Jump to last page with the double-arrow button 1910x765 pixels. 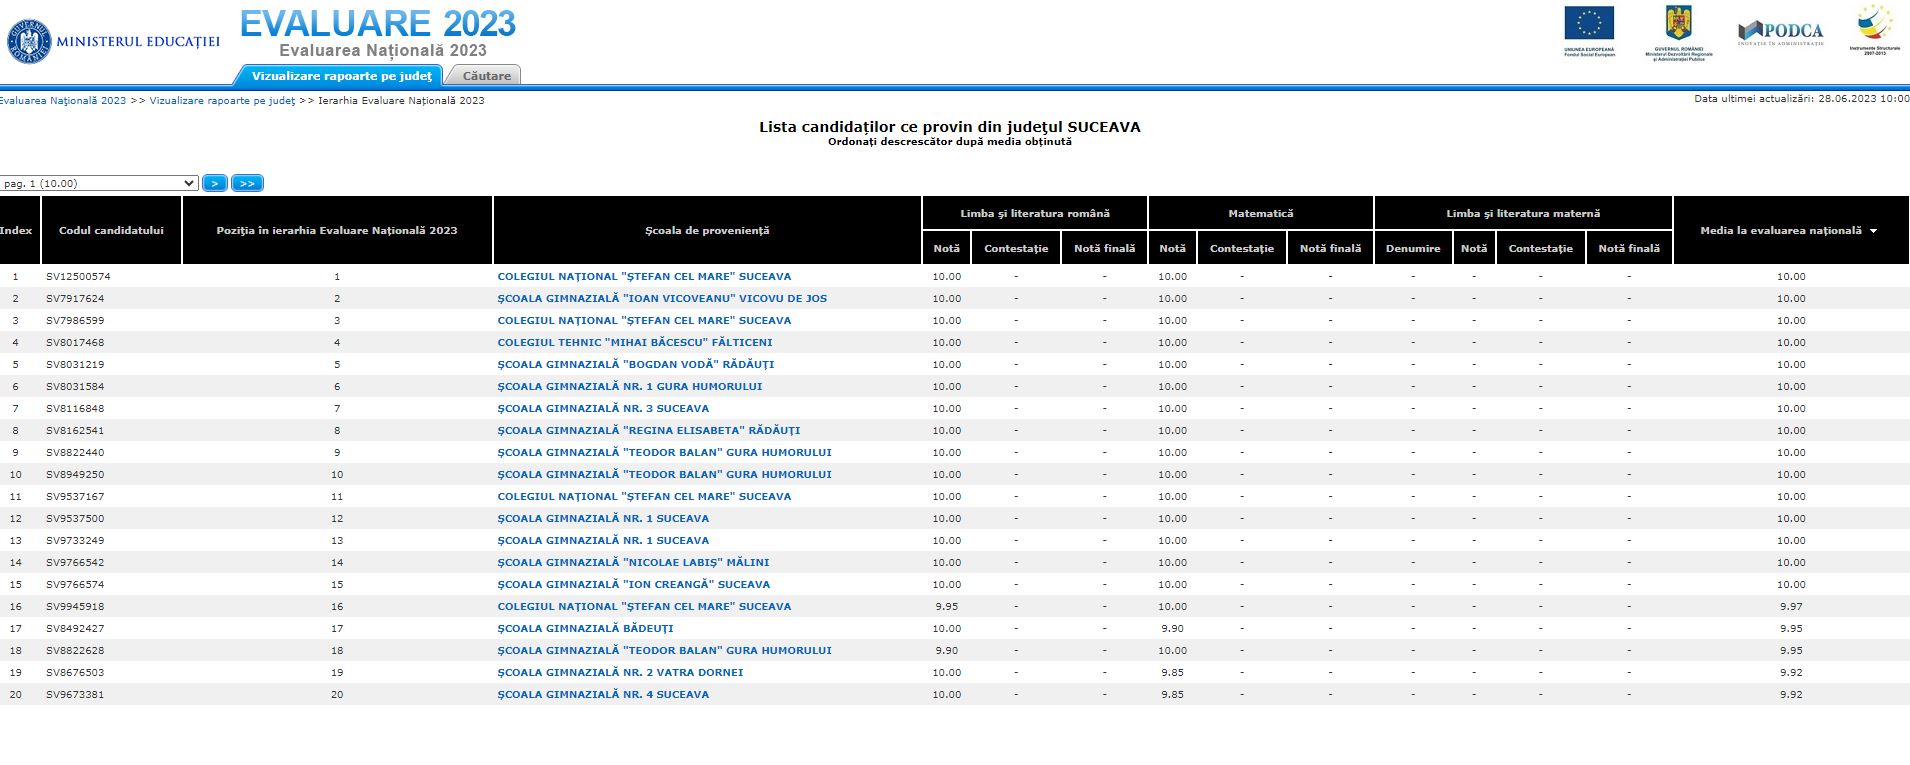click(x=247, y=183)
